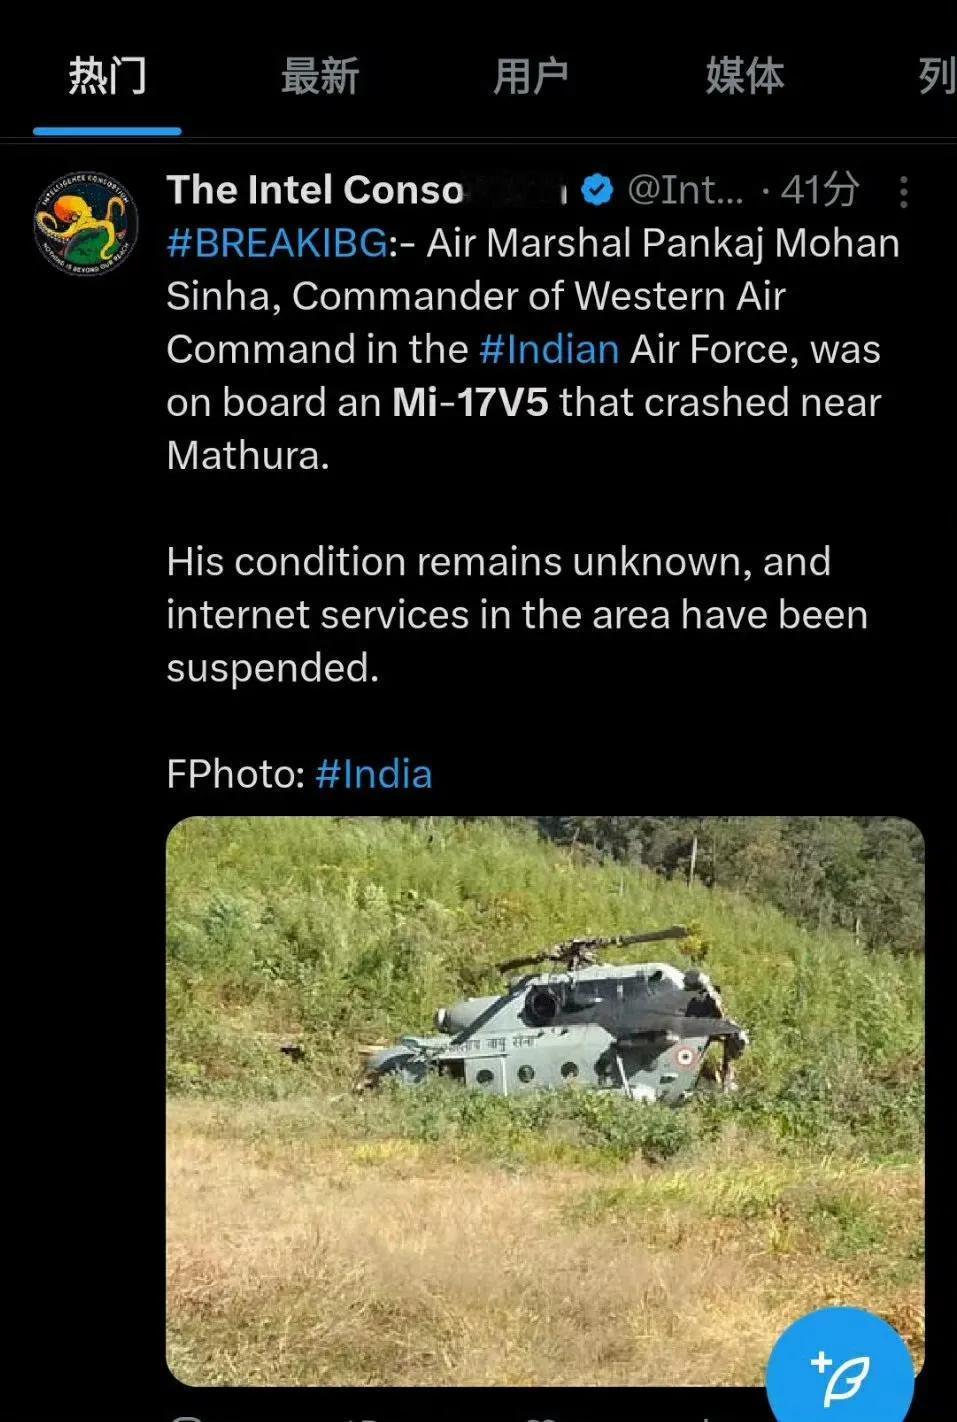
Task: Open the #BREAKIBG hashtag
Action: coord(277,243)
